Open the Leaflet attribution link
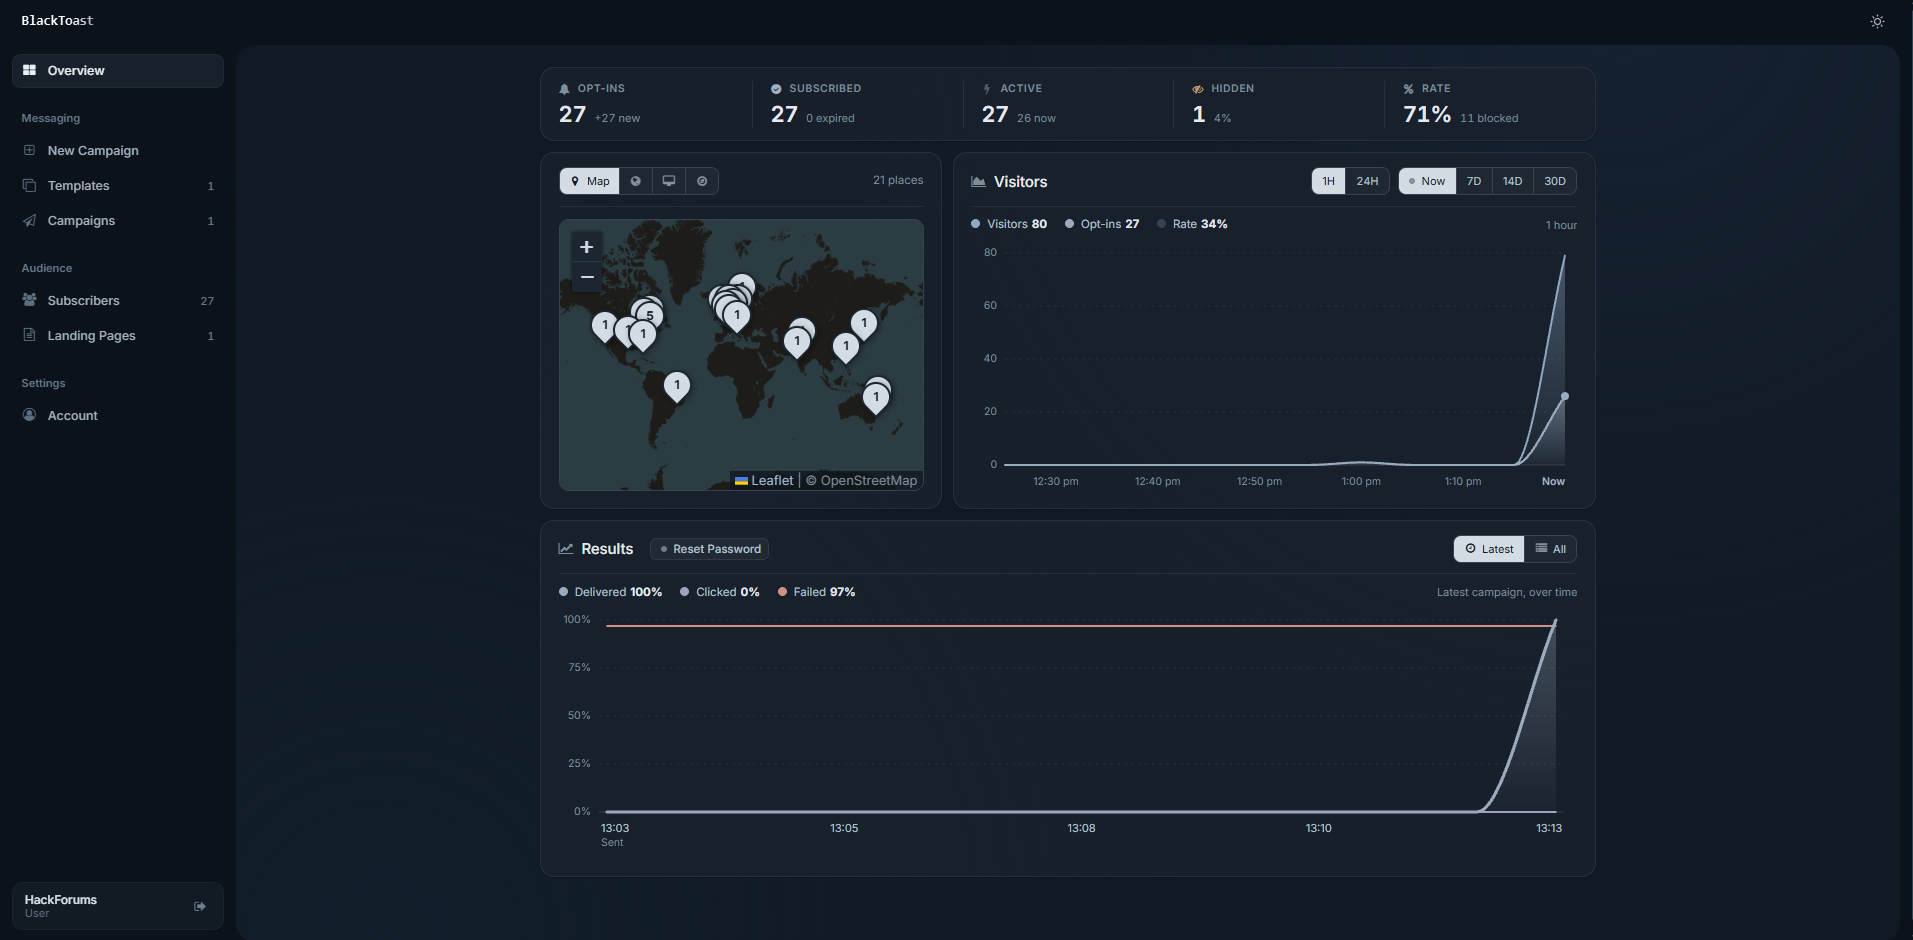The image size is (1913, 940). (764, 481)
